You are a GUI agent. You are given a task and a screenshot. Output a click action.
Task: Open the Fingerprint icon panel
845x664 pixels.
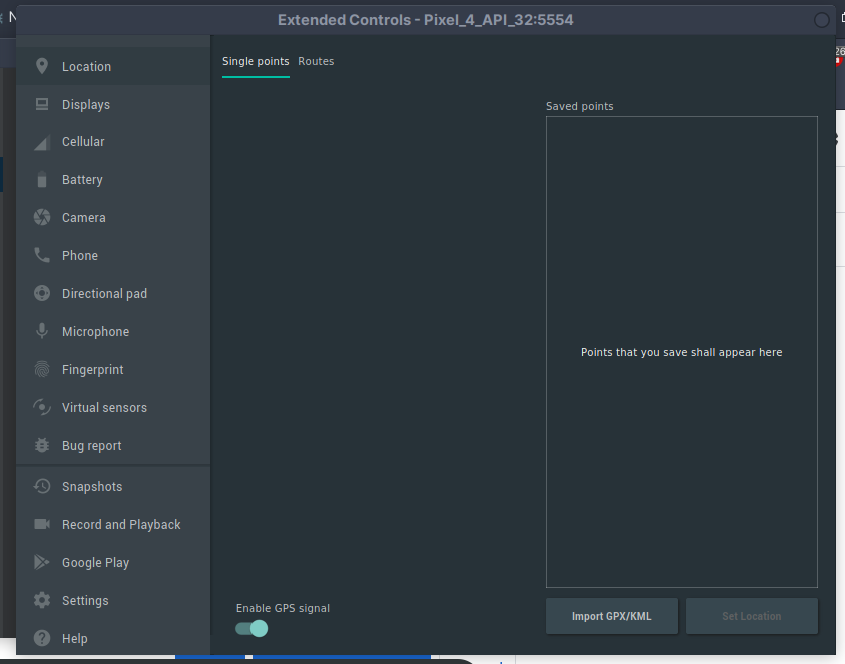(x=42, y=369)
